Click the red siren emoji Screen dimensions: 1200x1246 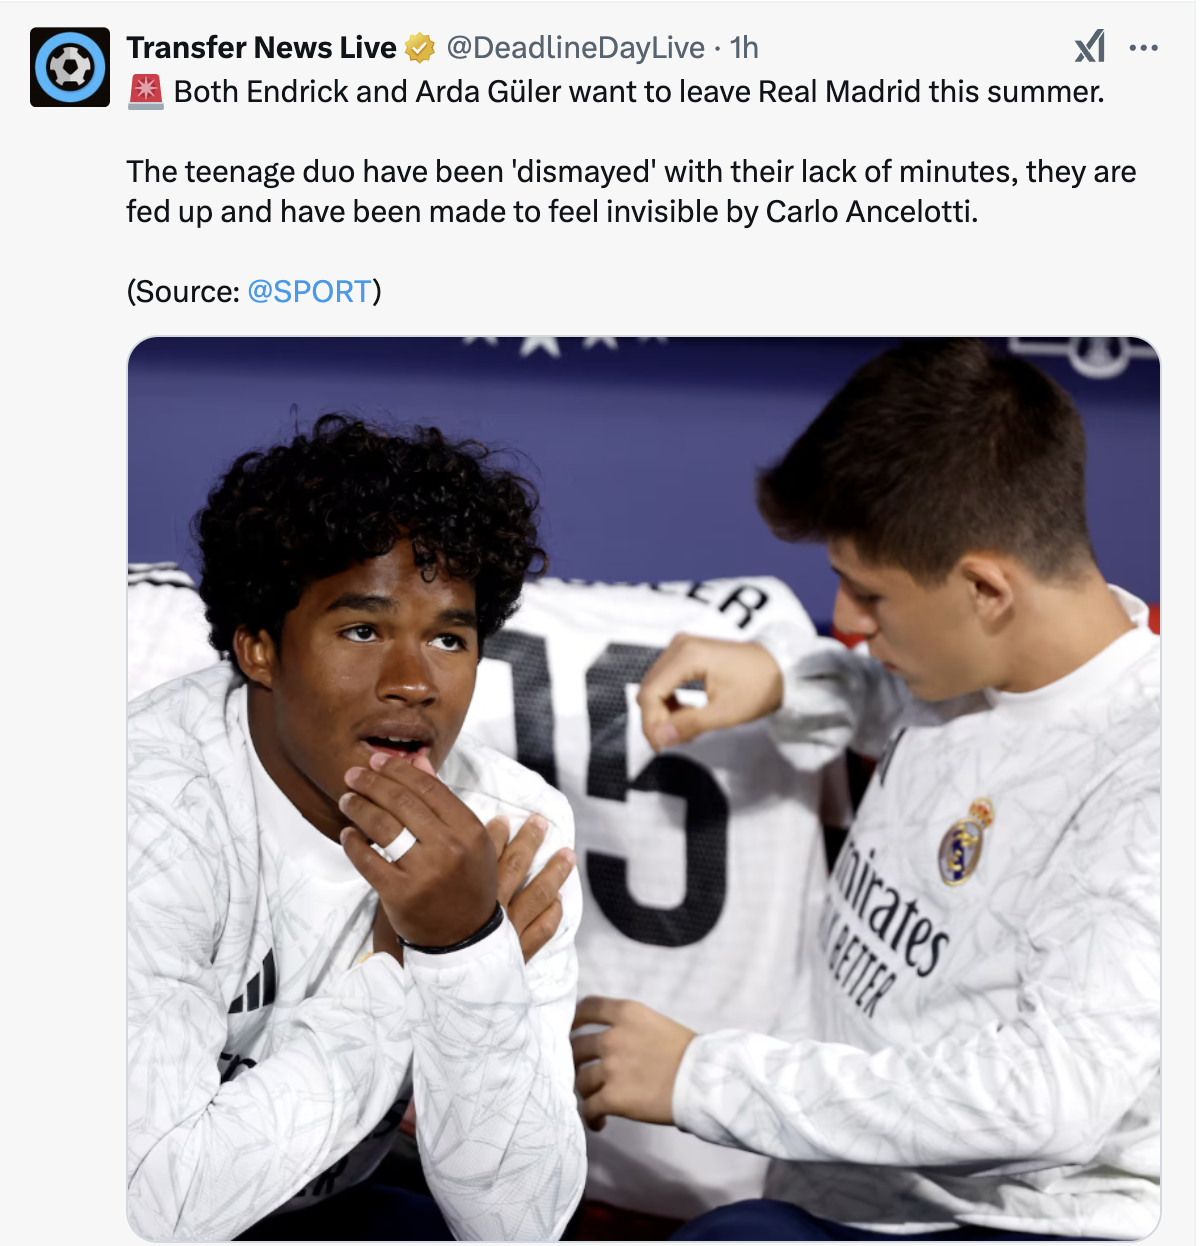[146, 91]
